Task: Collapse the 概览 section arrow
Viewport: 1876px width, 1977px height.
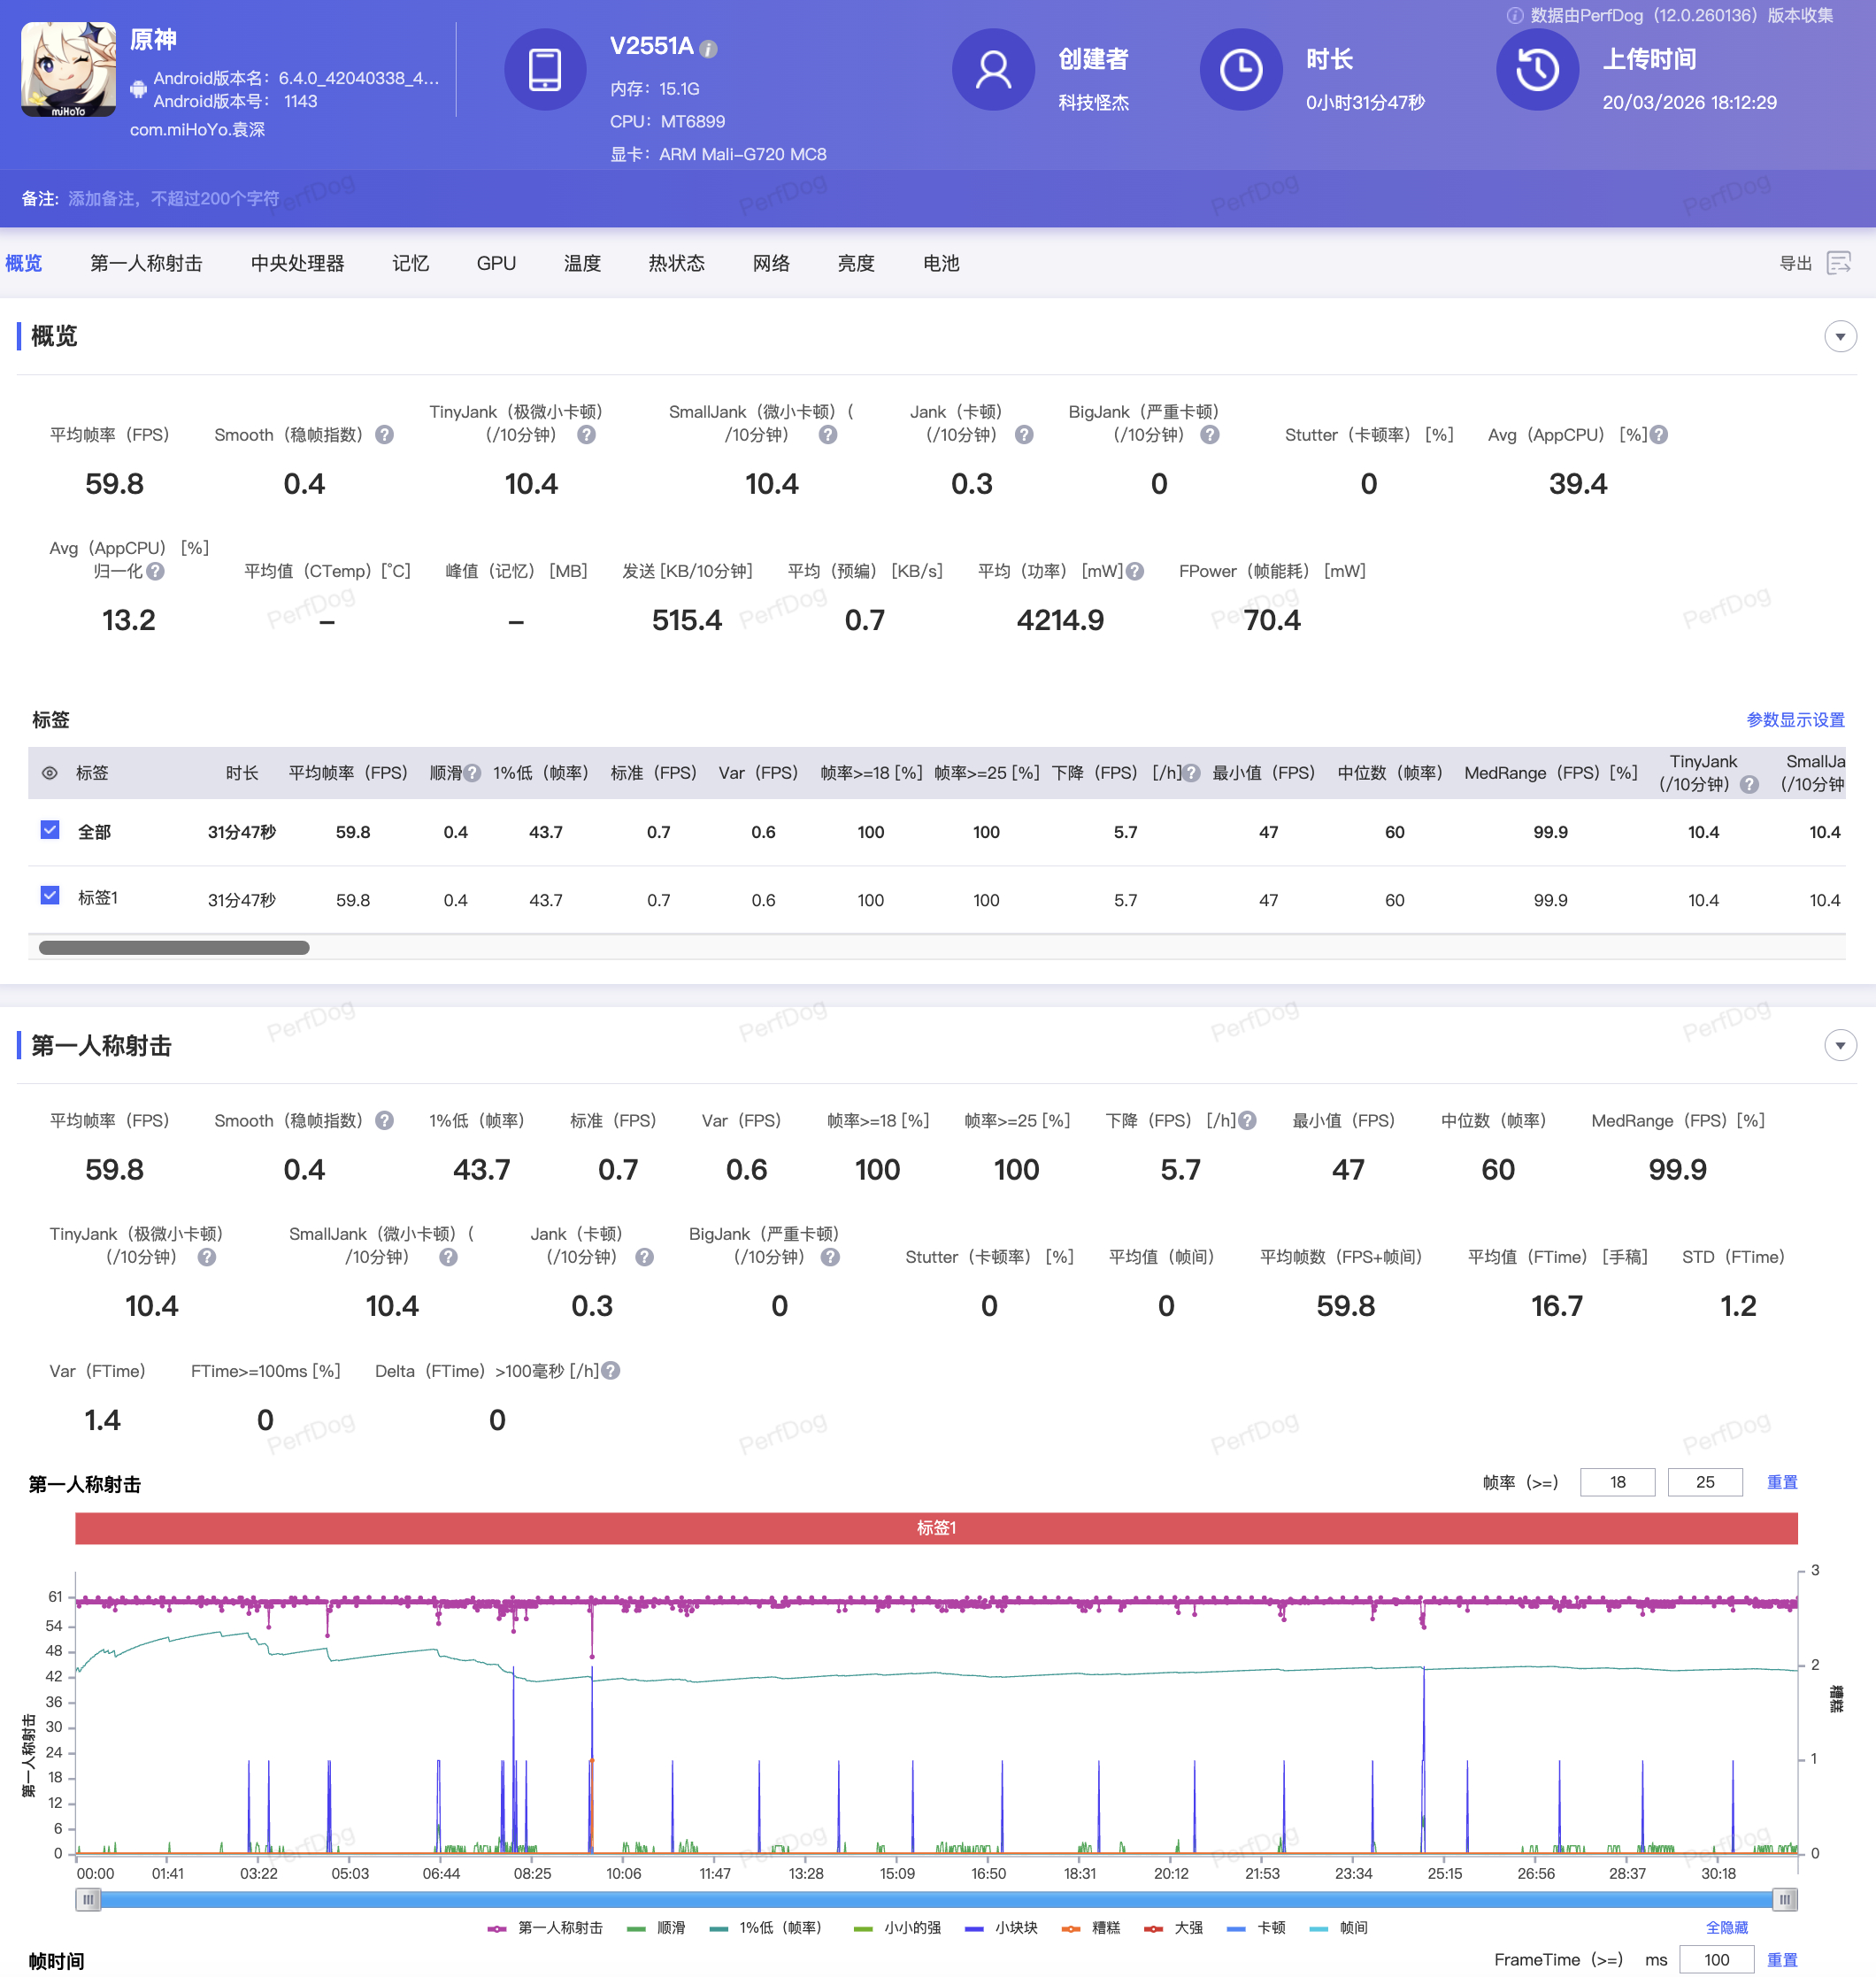Action: (x=1840, y=337)
